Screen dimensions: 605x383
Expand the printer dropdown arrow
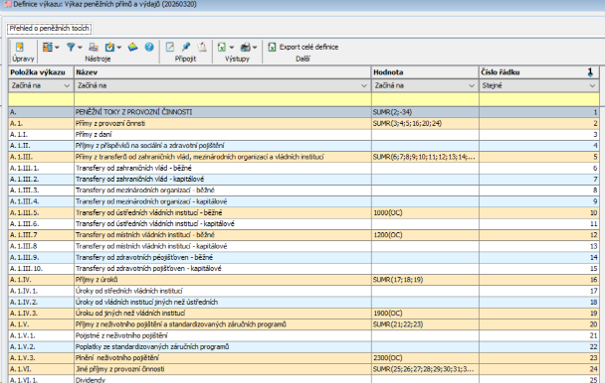tap(255, 47)
